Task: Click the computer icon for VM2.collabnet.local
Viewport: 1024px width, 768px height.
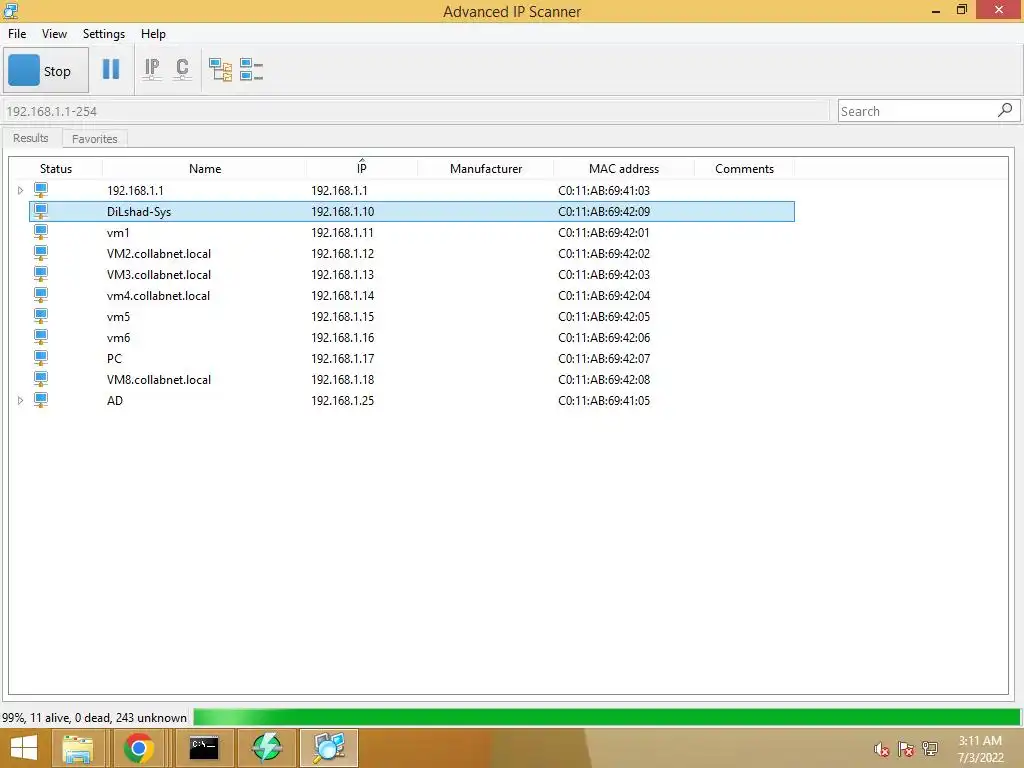Action: (40, 253)
